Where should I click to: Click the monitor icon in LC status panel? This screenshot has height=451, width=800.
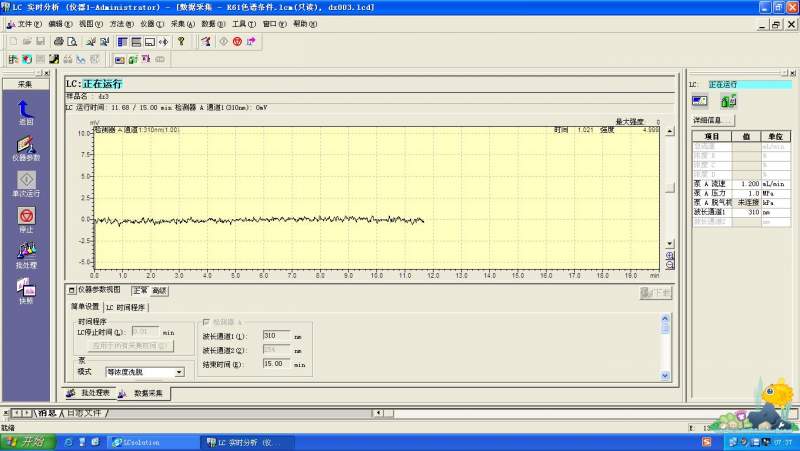pos(701,100)
